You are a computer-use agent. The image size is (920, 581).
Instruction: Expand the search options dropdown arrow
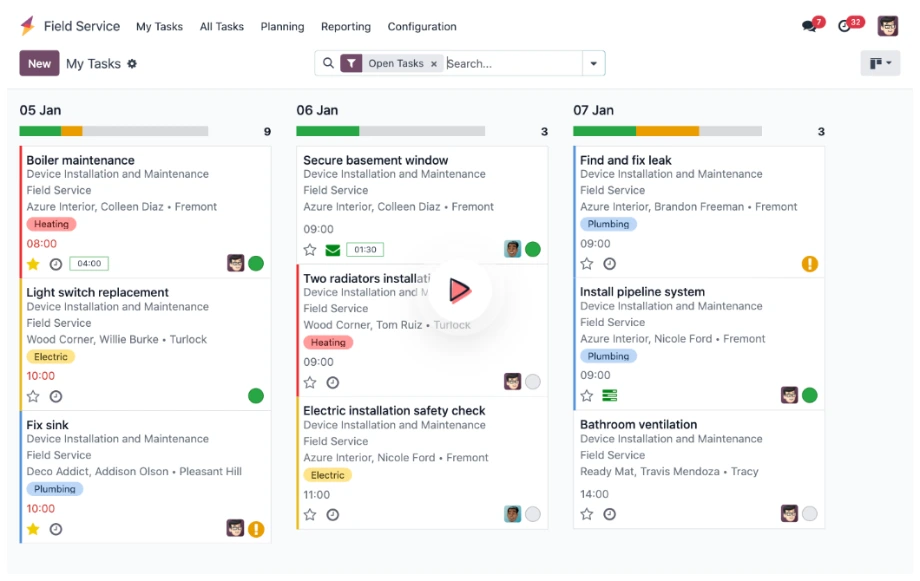594,64
